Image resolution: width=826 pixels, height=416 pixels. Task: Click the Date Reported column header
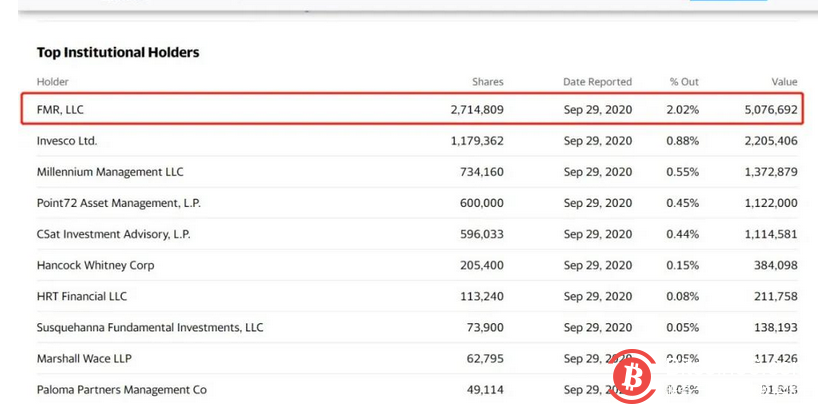pos(597,81)
